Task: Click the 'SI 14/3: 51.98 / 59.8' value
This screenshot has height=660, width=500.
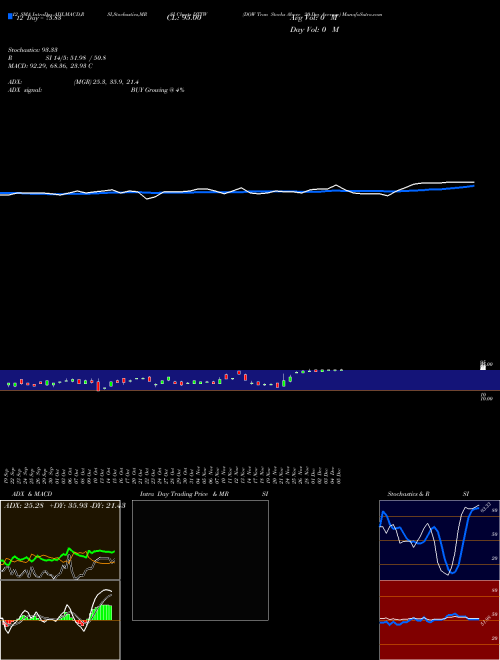Action: point(75,58)
